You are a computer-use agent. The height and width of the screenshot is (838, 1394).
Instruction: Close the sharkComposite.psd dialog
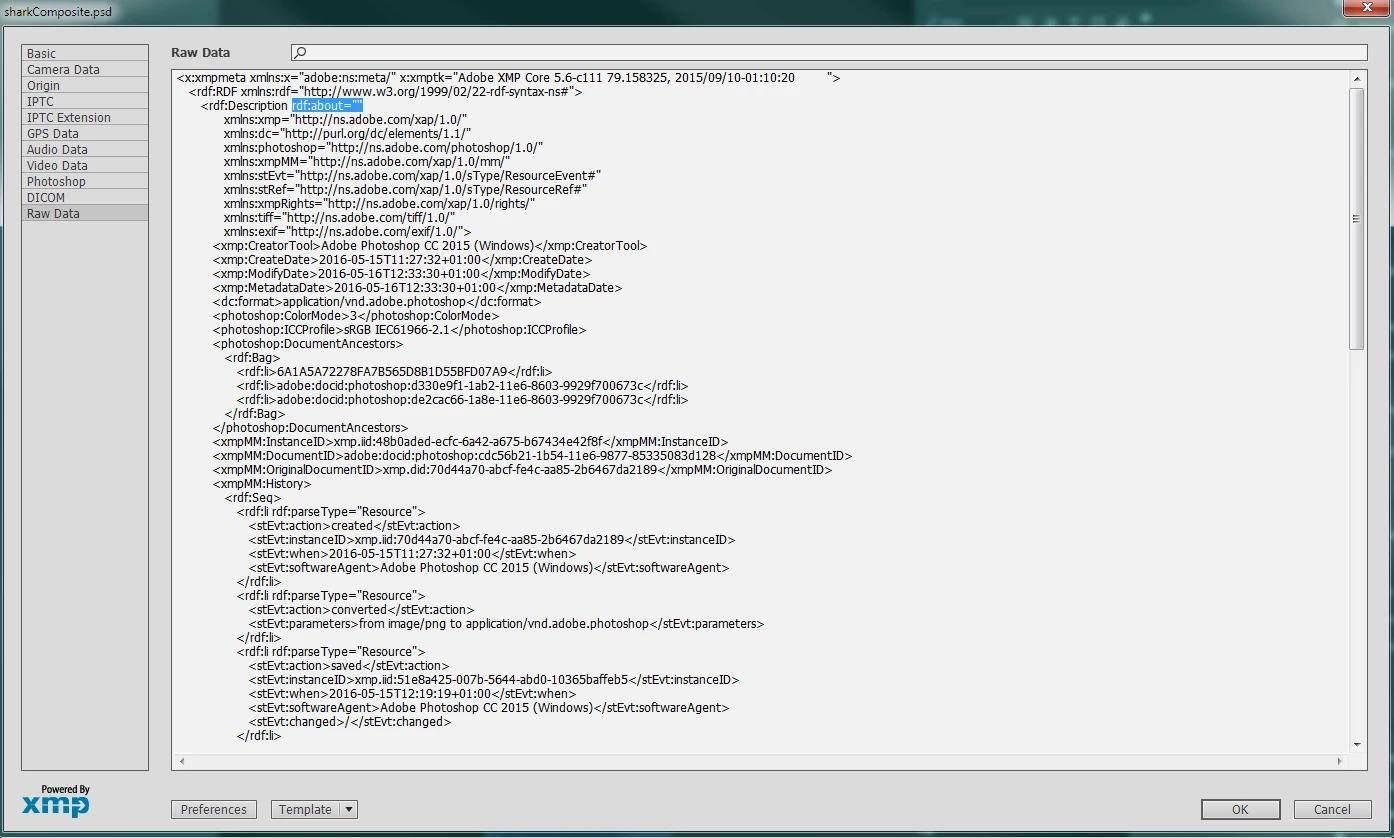(1364, 7)
